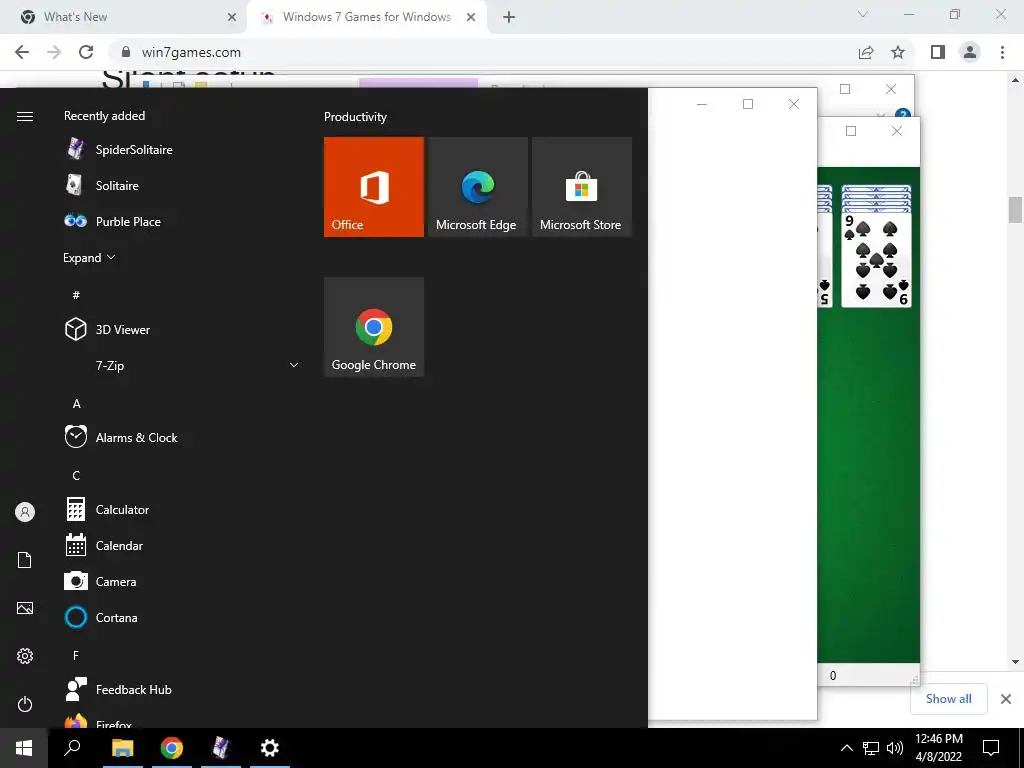Open the Chrome three-dot menu

(x=1002, y=52)
